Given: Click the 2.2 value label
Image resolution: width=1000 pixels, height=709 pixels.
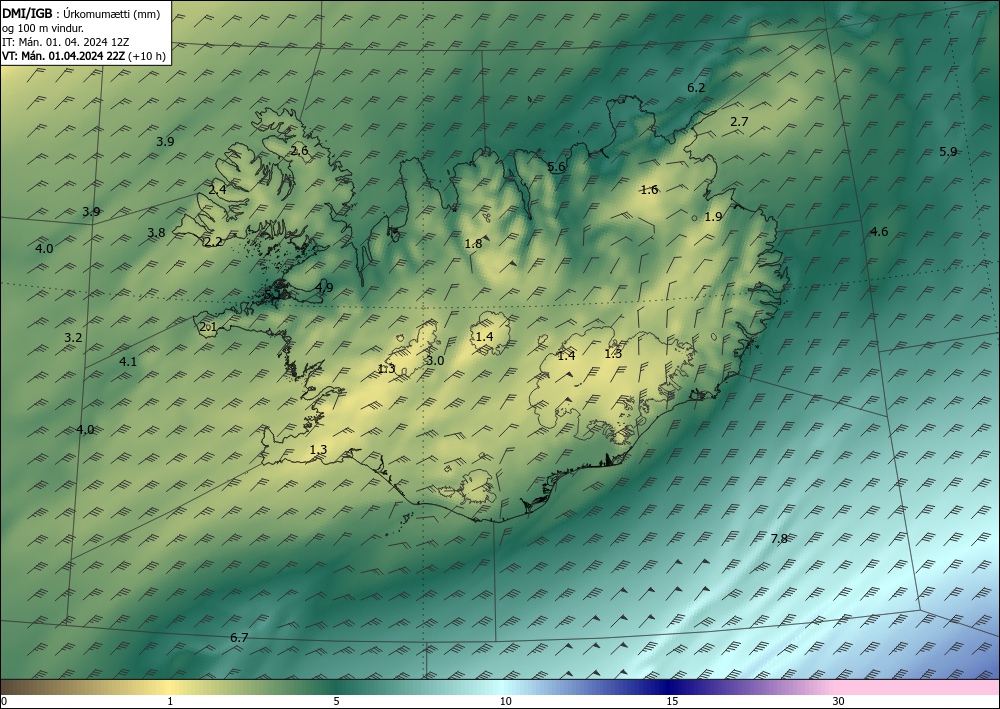Looking at the screenshot, I should click(214, 242).
